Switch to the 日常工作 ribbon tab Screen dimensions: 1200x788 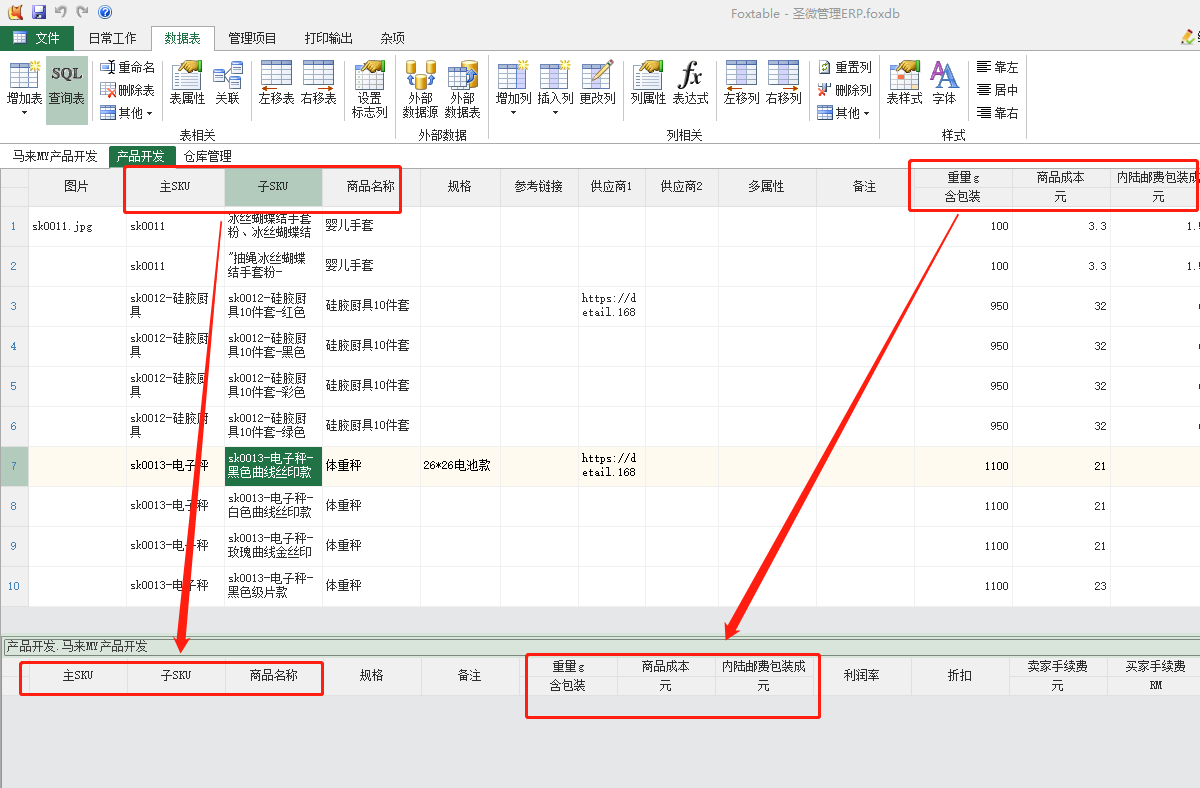tap(112, 38)
